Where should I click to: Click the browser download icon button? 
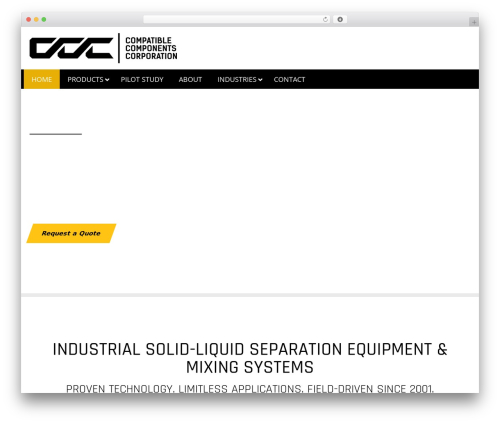pos(340,19)
